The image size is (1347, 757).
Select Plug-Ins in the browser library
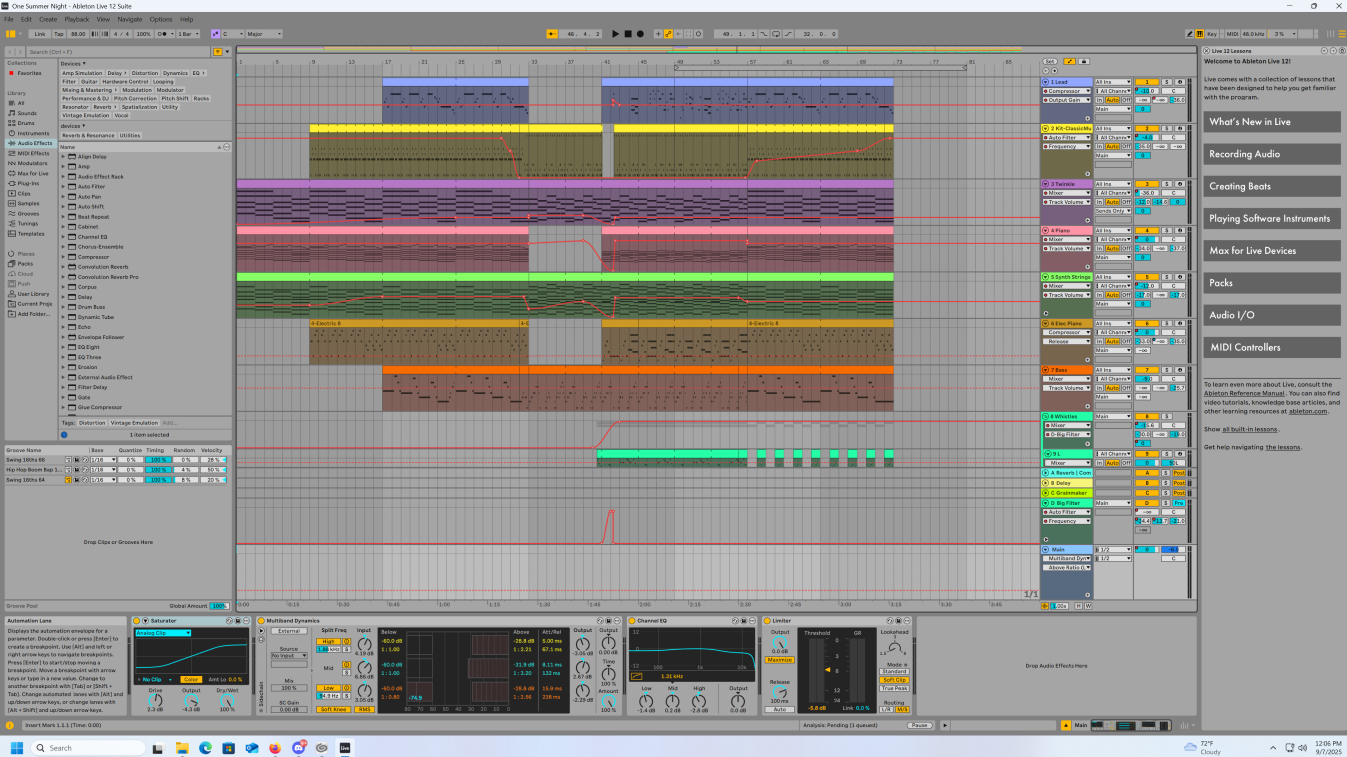coord(28,183)
